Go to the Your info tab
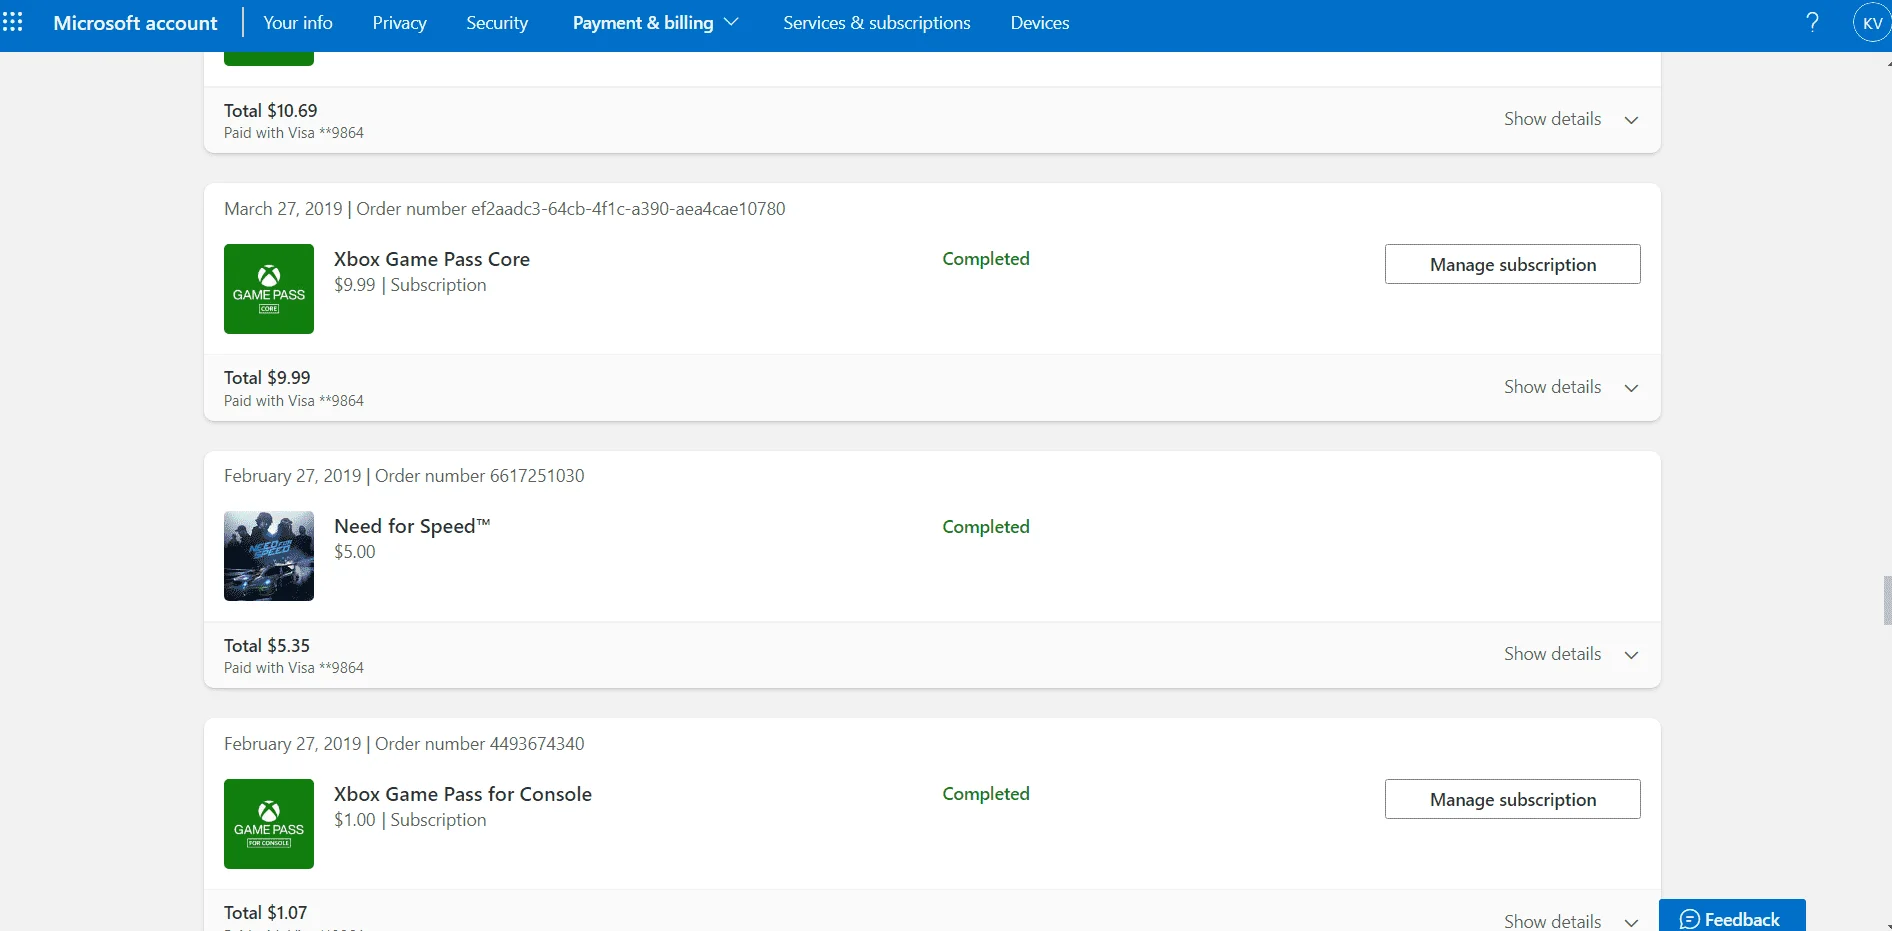 click(298, 22)
